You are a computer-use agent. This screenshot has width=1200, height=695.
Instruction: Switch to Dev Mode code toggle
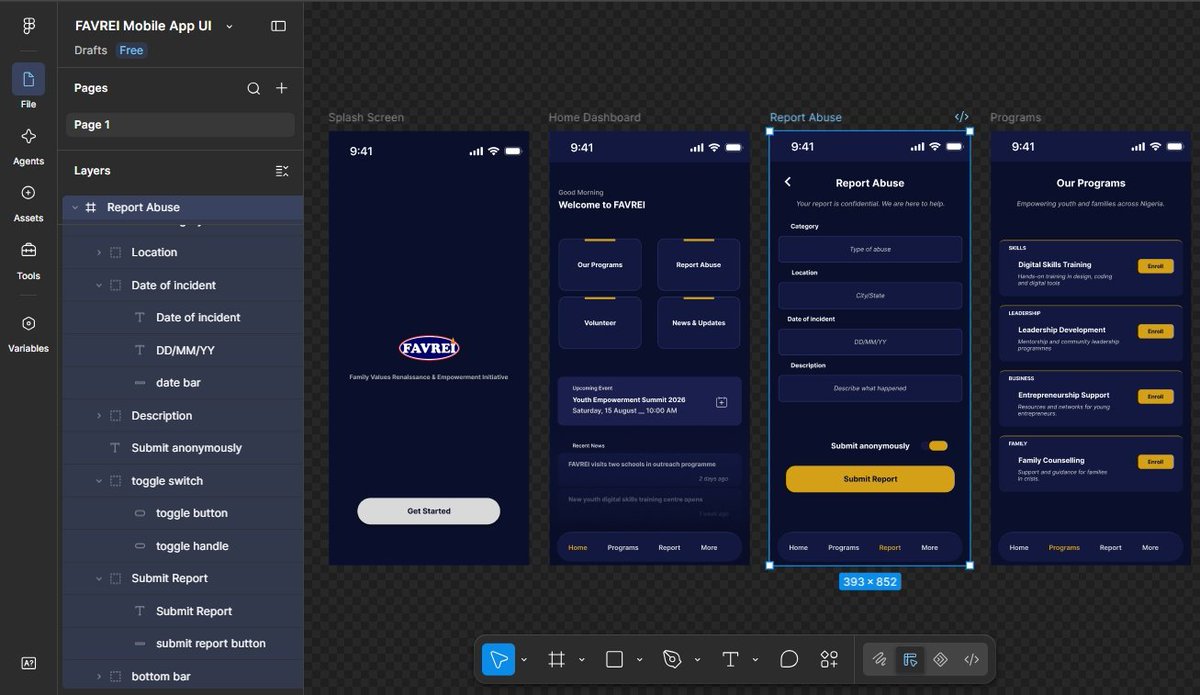coord(971,659)
